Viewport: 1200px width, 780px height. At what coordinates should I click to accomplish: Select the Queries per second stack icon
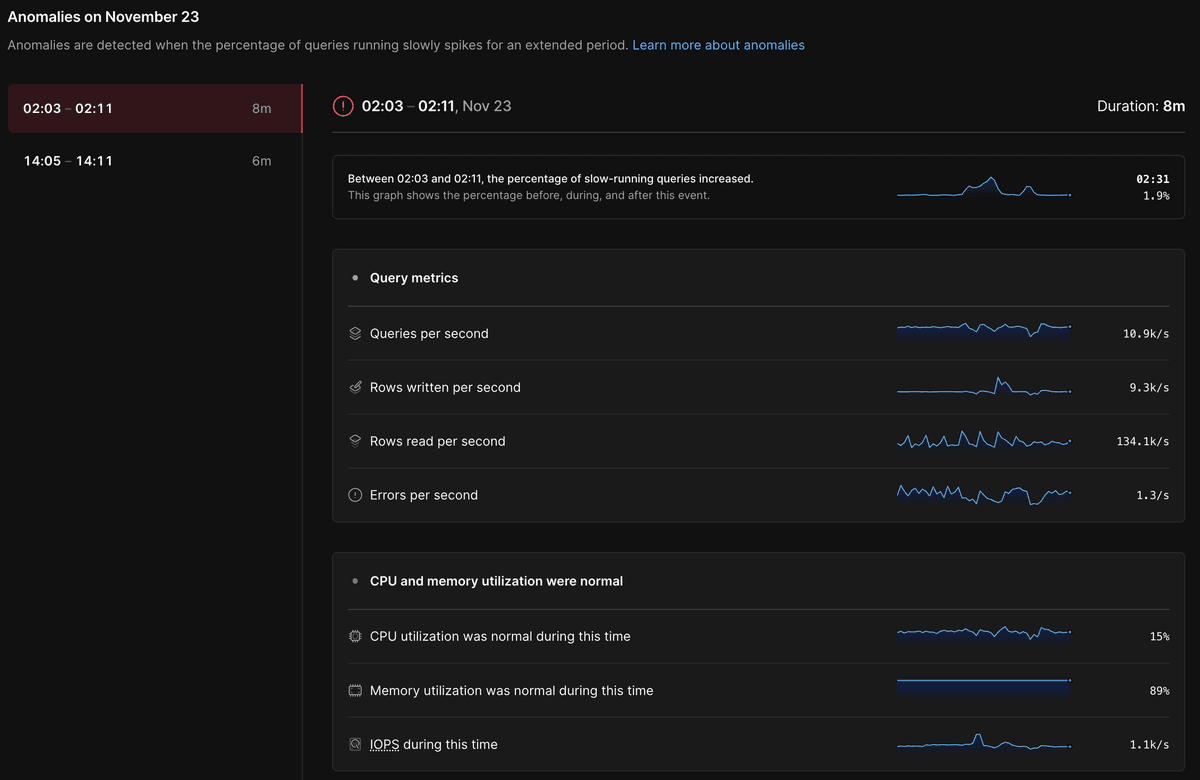(355, 333)
